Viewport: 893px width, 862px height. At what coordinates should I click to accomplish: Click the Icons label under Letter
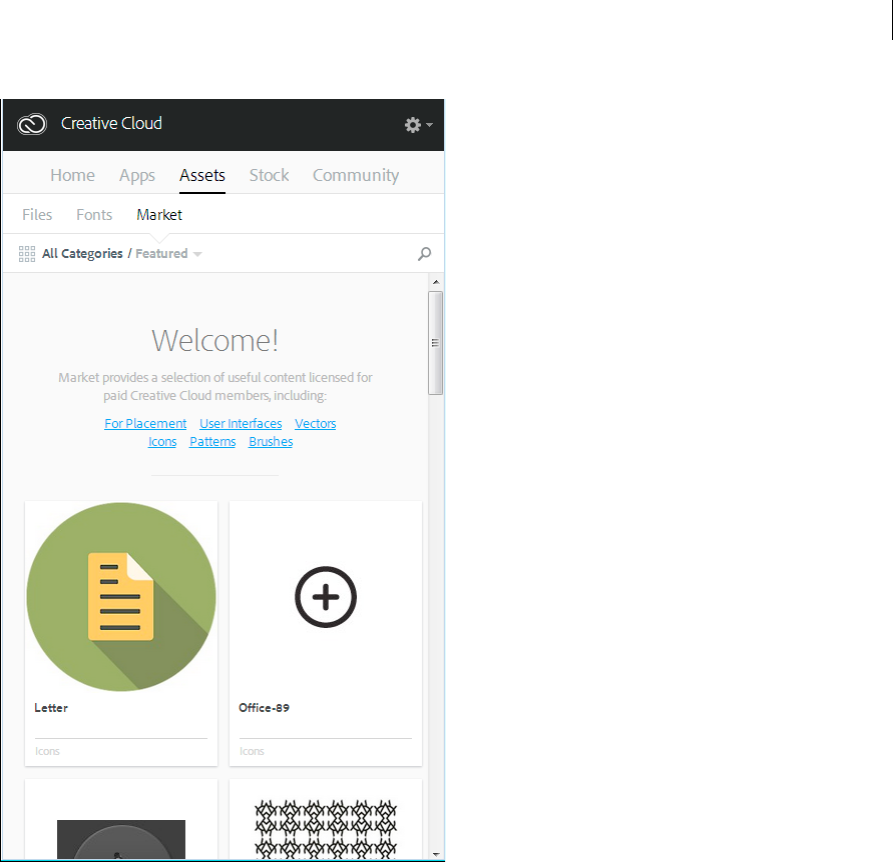click(x=47, y=751)
